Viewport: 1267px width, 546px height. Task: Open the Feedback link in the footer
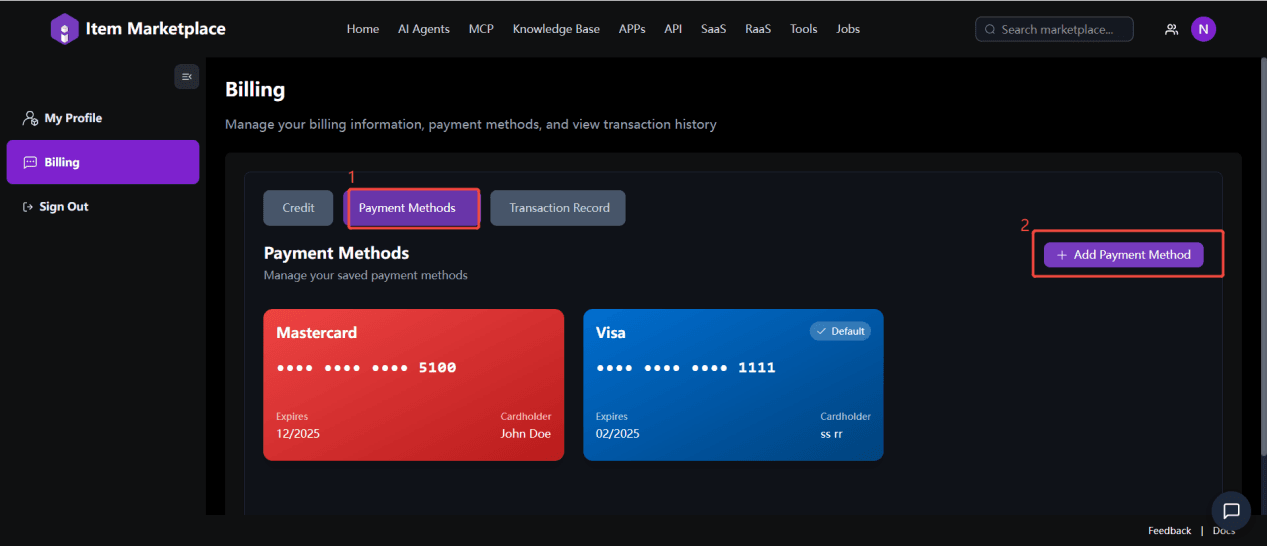click(x=1169, y=531)
